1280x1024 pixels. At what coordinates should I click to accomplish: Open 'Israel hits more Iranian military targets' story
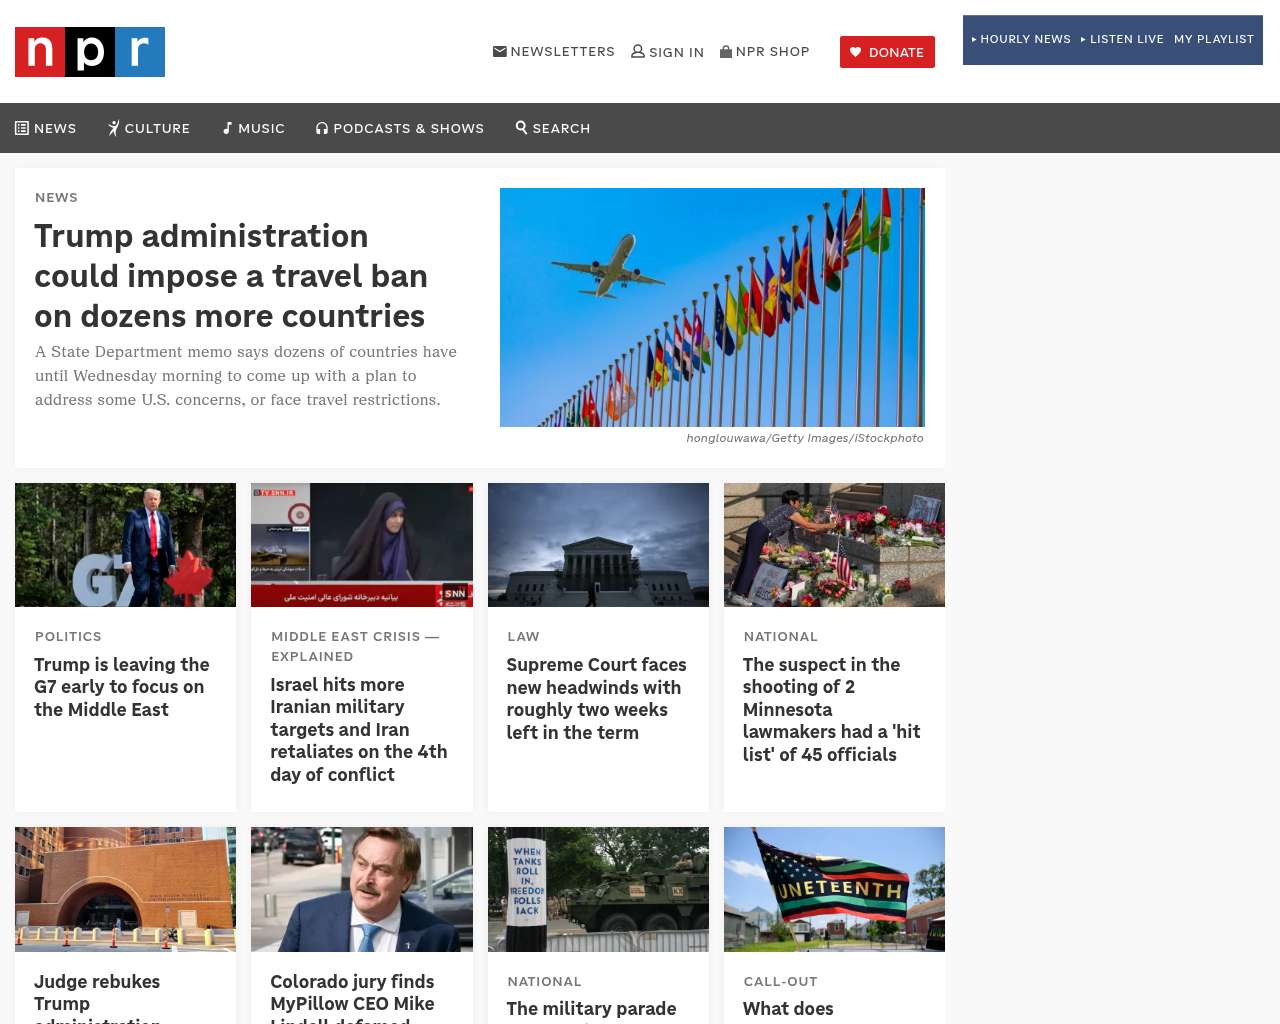tap(359, 730)
